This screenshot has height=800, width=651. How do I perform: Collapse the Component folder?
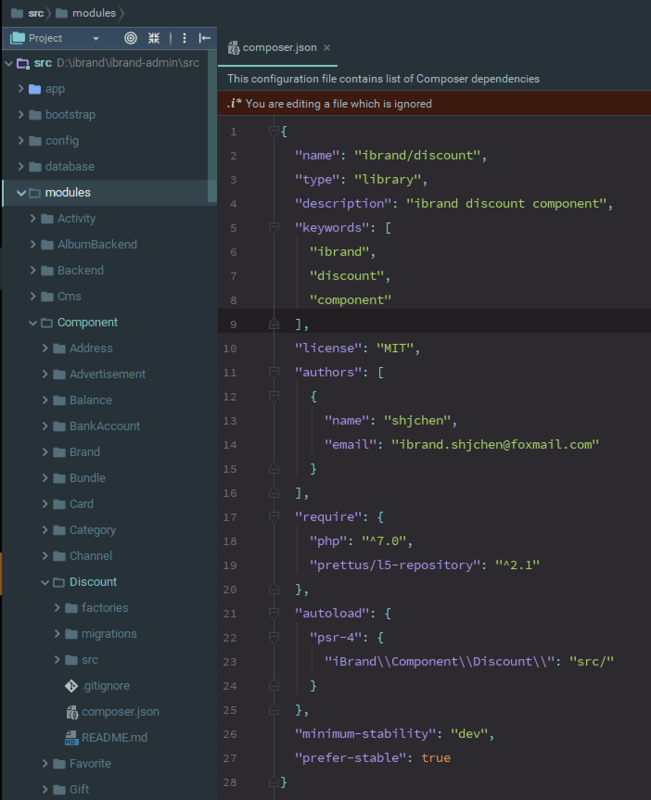click(33, 323)
